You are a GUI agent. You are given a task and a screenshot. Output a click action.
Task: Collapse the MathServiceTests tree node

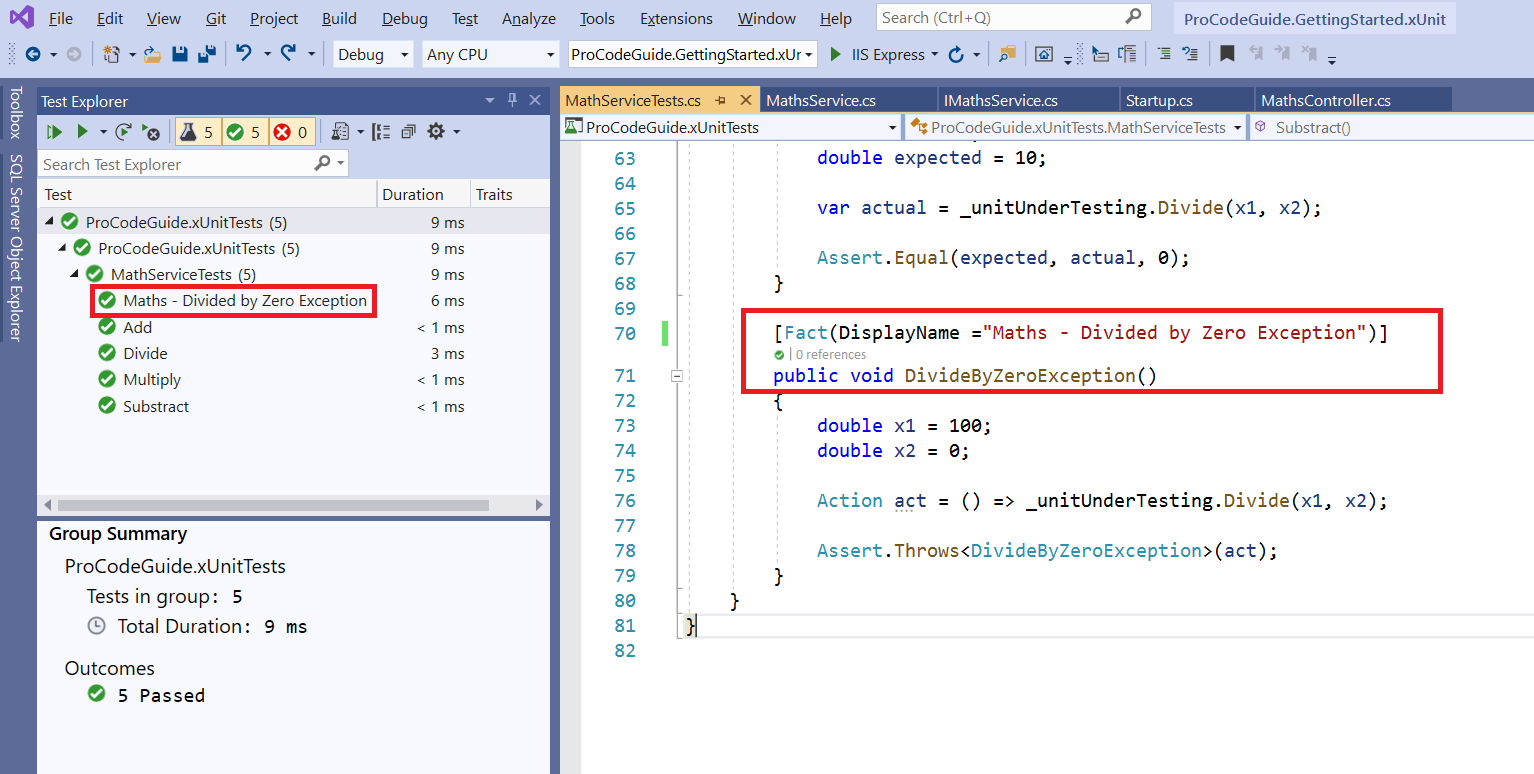point(76,275)
